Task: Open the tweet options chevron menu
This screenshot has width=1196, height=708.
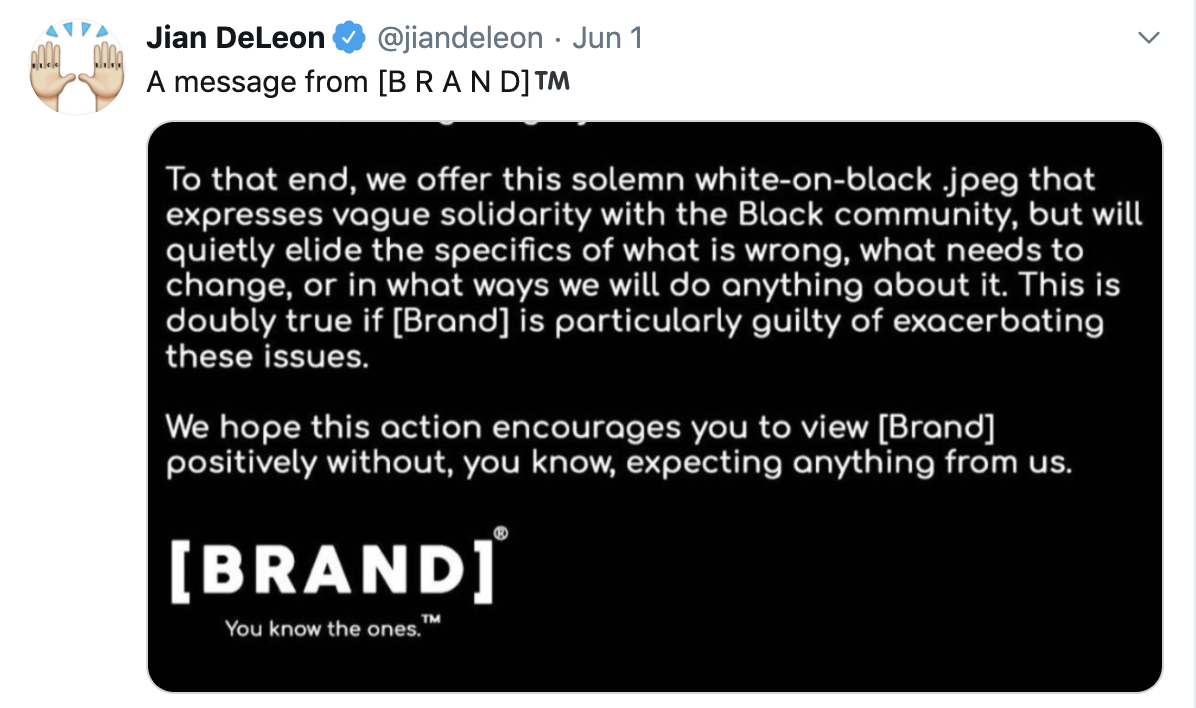Action: pyautogui.click(x=1149, y=39)
